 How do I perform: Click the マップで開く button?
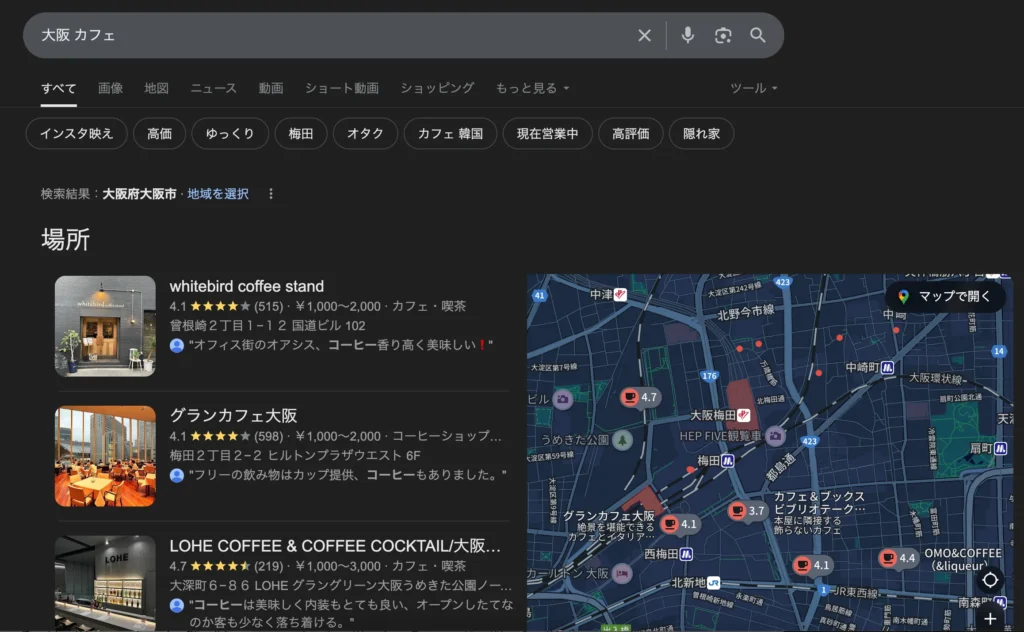pos(945,296)
